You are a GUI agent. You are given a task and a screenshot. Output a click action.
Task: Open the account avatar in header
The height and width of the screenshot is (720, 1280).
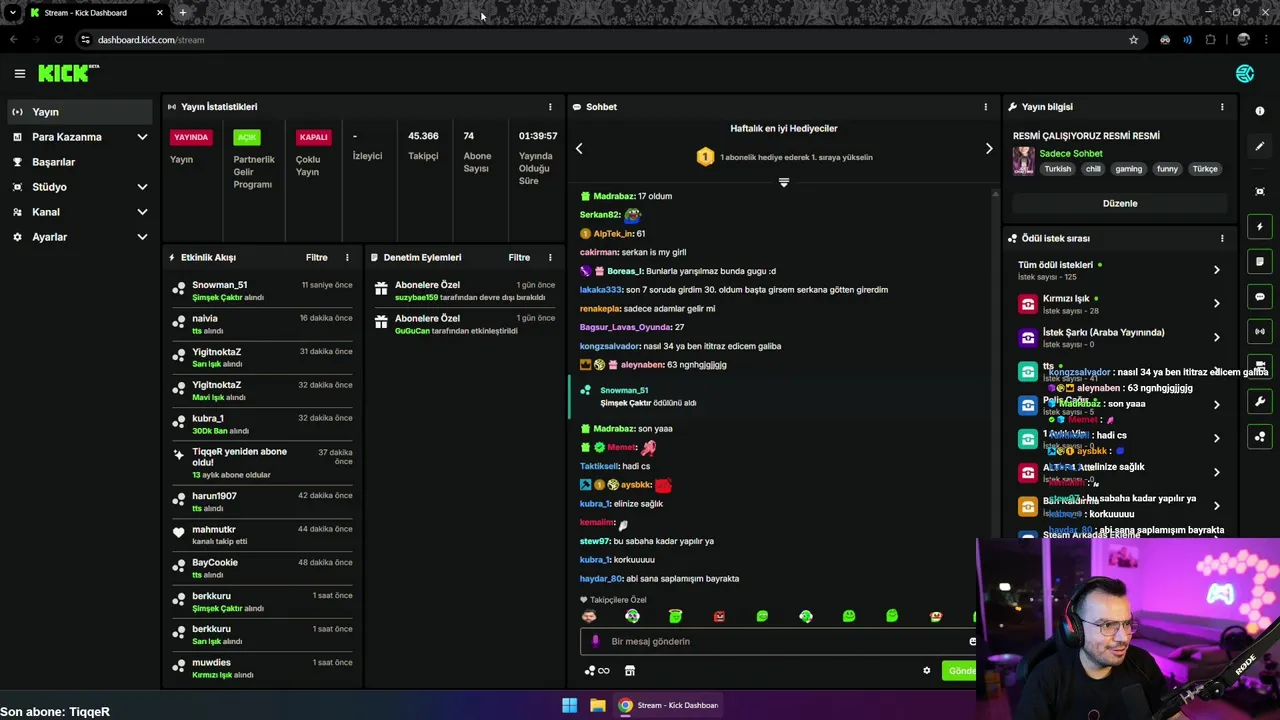tap(1245, 73)
